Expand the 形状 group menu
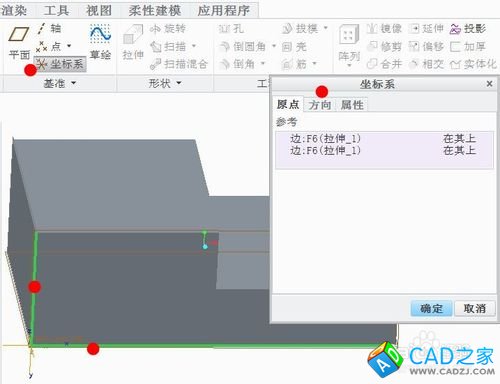The width and height of the screenshot is (500, 384). [165, 83]
